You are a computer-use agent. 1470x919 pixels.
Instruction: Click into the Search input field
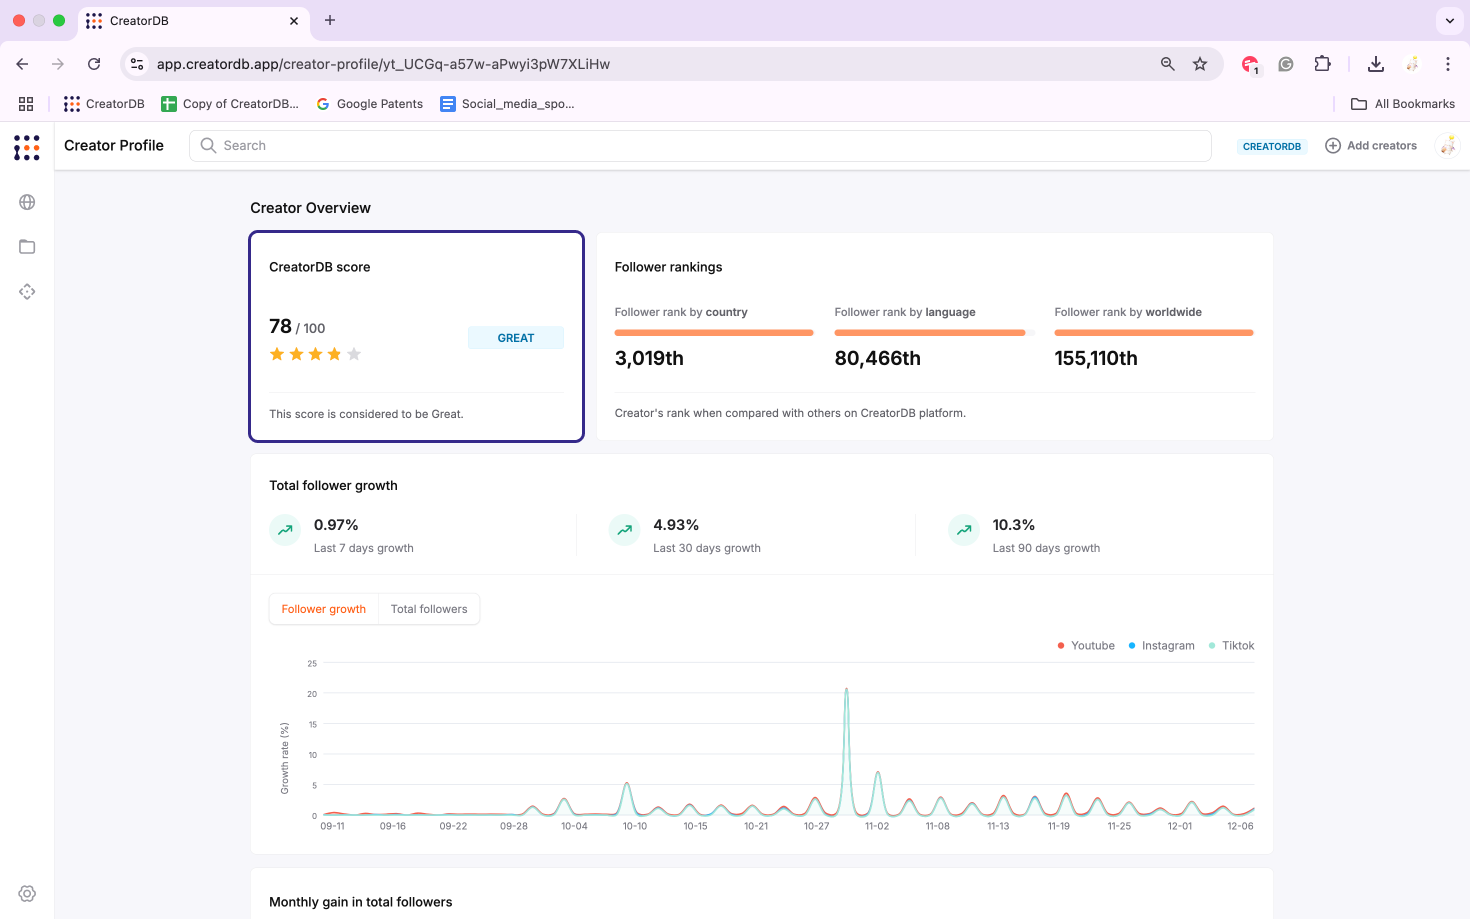pyautogui.click(x=700, y=146)
